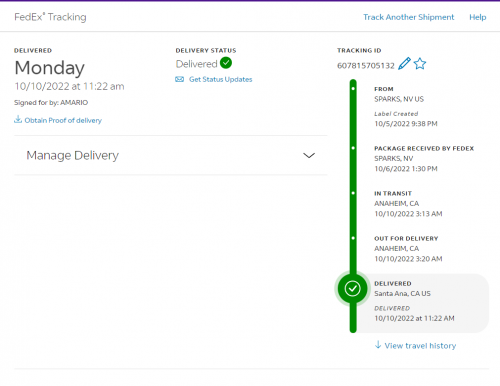Click the Santa Ana, CA US delivered location
The width and height of the screenshot is (500, 386).
coord(402,294)
